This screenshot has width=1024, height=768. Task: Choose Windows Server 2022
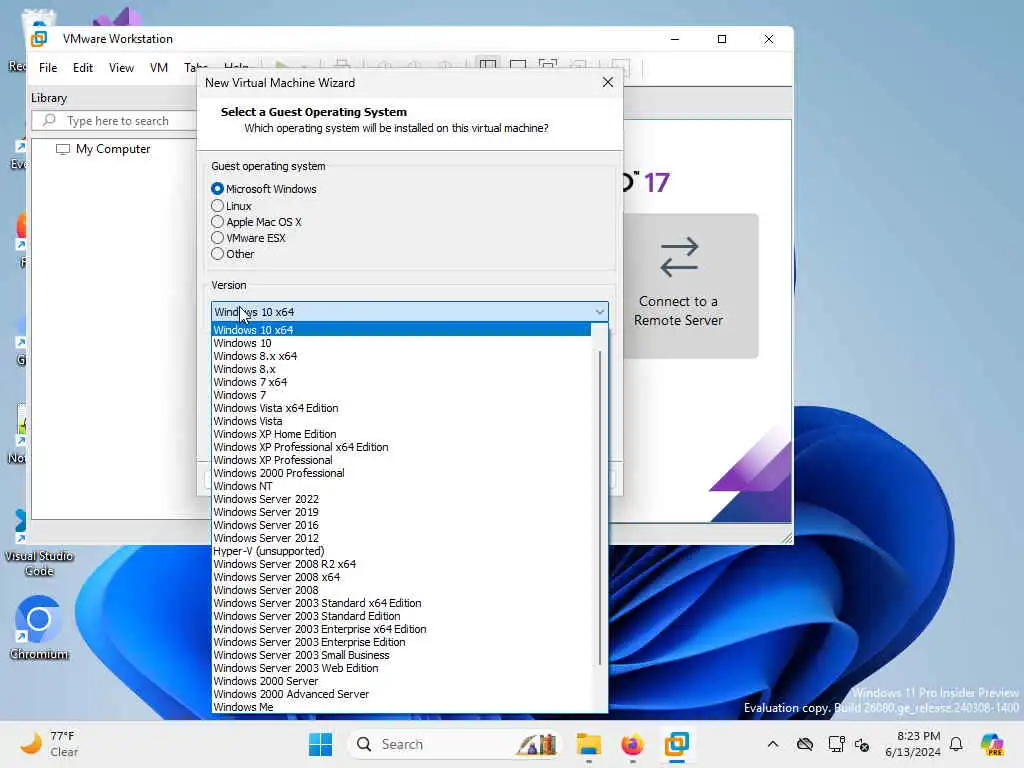401,500
